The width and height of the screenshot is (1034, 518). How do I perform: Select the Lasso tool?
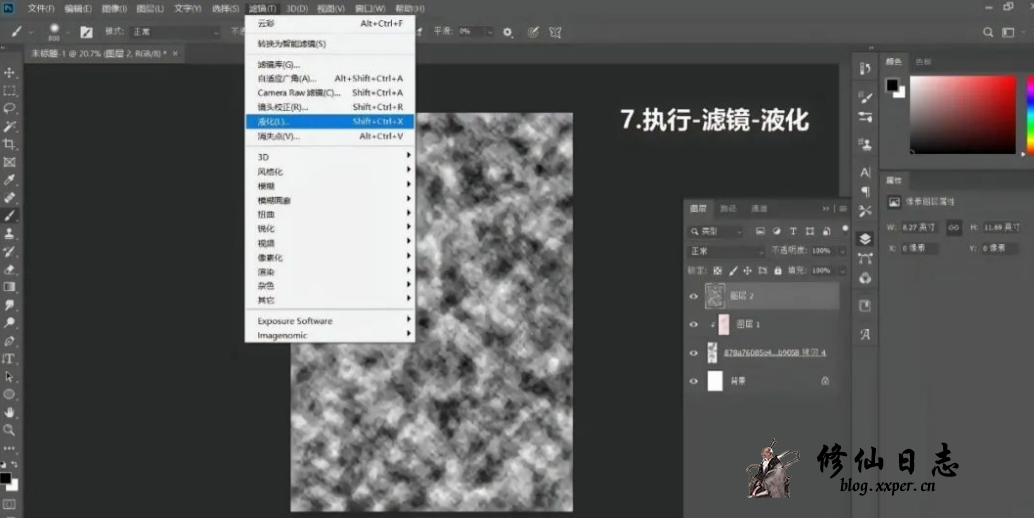tap(10, 108)
